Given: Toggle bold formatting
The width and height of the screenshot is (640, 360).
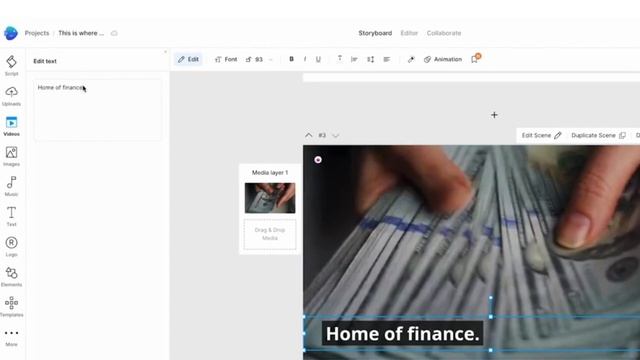Looking at the screenshot, I should click(x=291, y=59).
